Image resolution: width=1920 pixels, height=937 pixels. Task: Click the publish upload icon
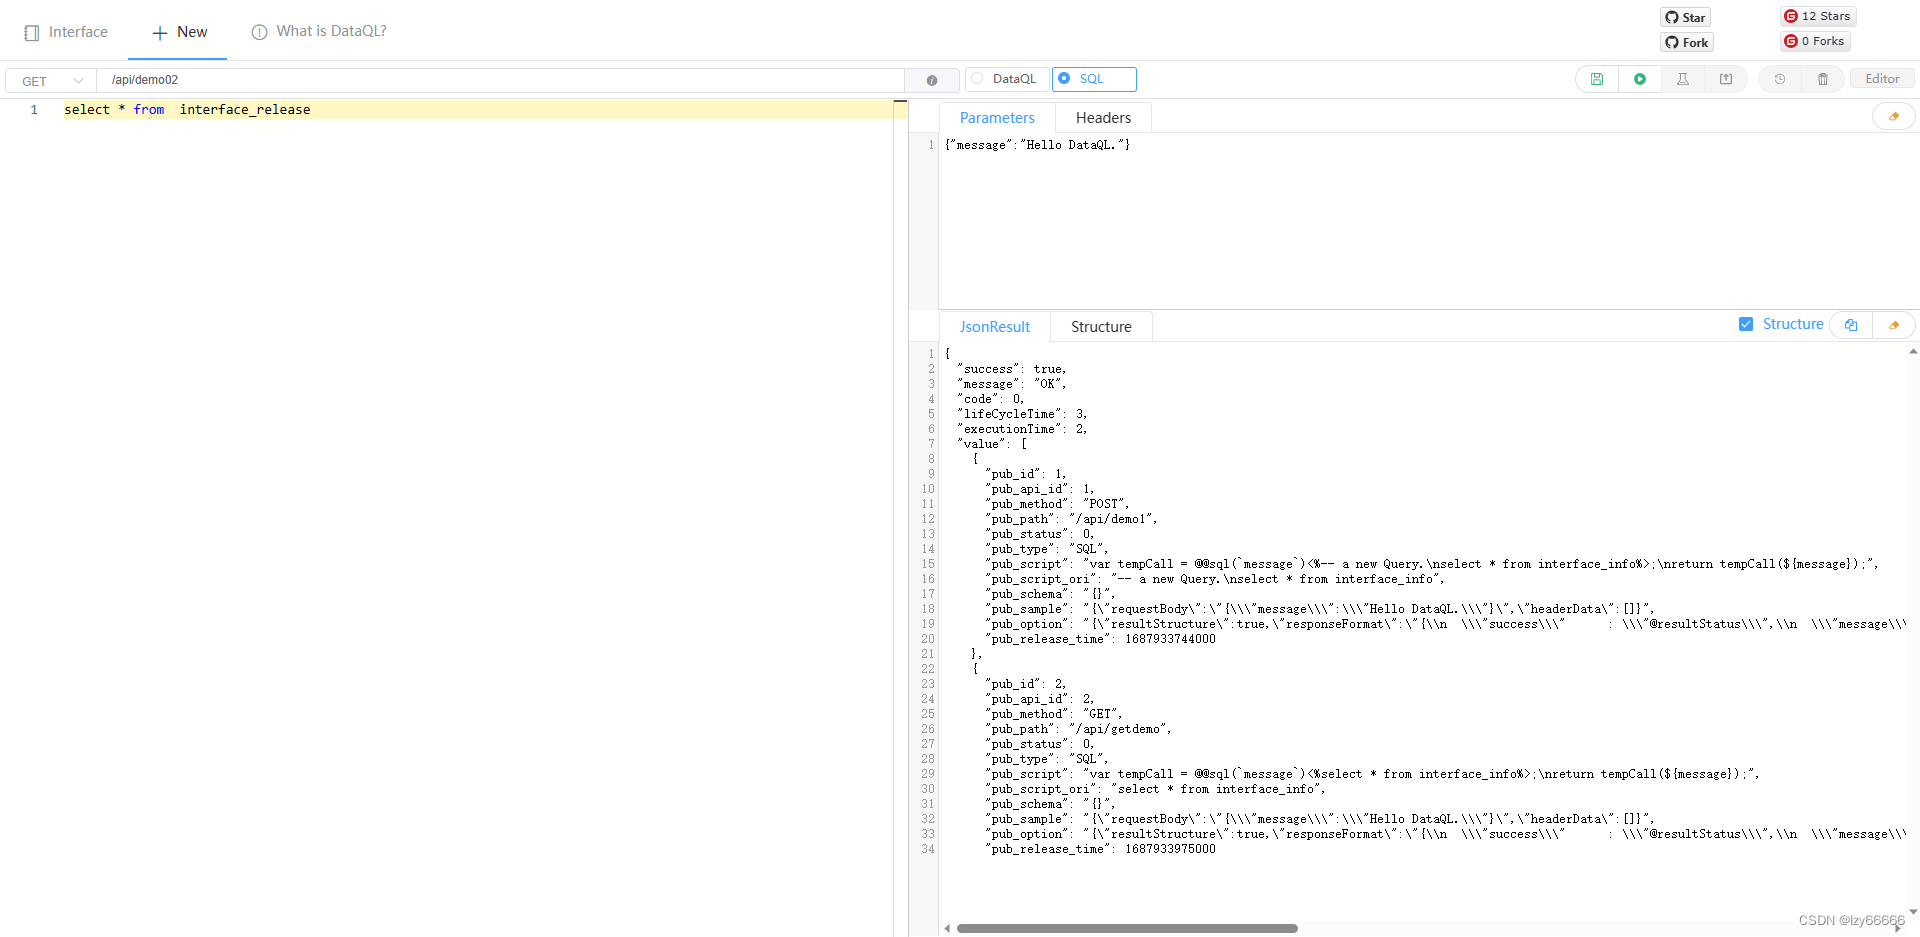point(1726,78)
